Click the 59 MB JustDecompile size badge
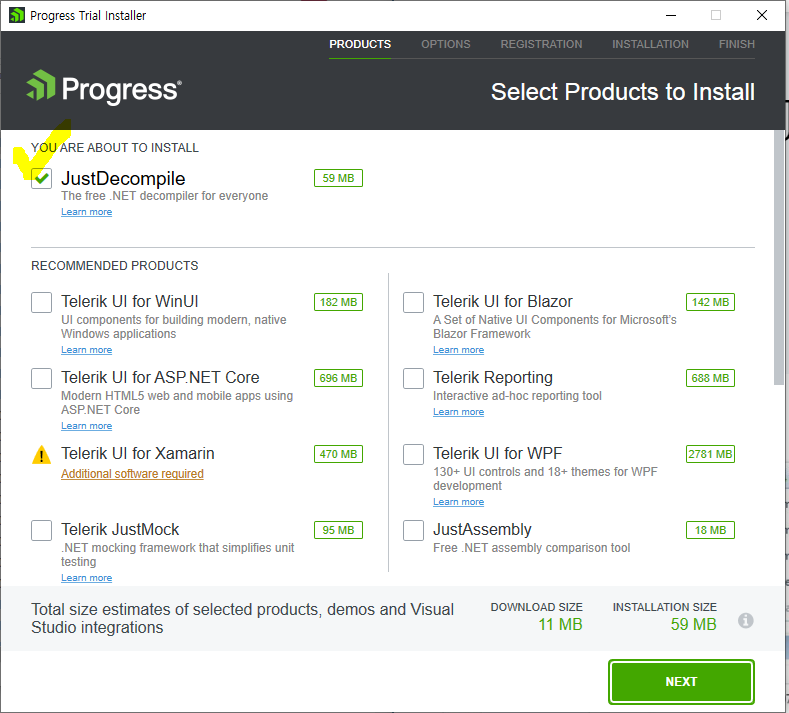The width and height of the screenshot is (789, 713). click(338, 178)
